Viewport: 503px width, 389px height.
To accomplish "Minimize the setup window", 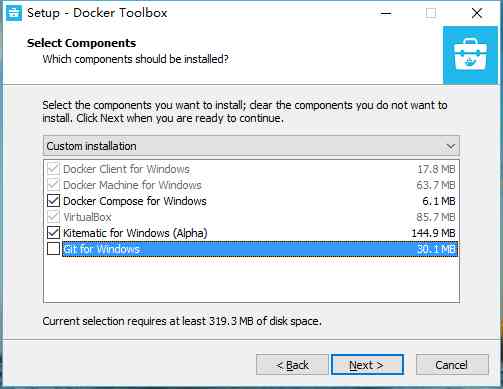I will 386,13.
